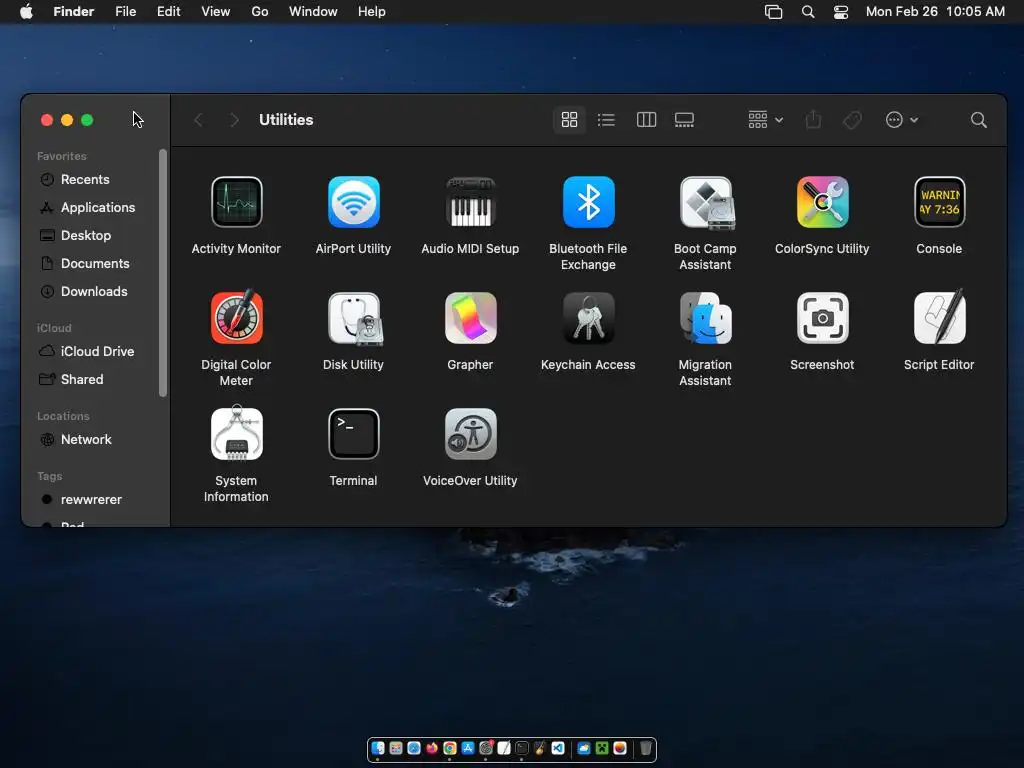Viewport: 1024px width, 768px height.
Task: Switch to gallery view
Action: pos(684,120)
